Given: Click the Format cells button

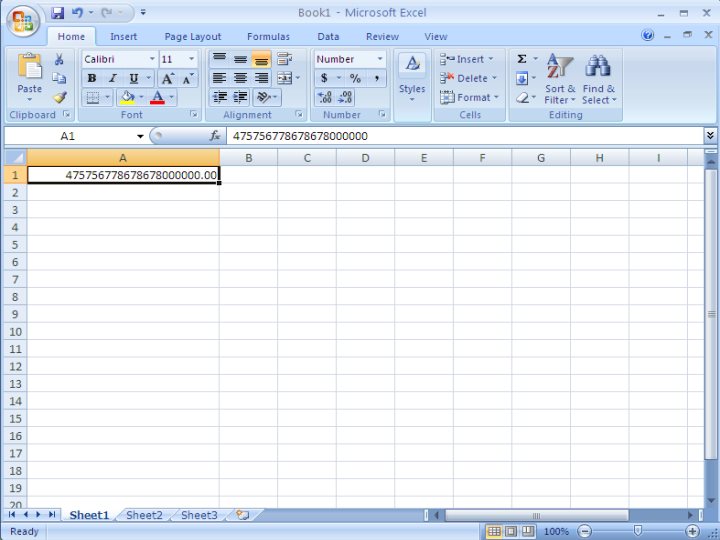Looking at the screenshot, I should [470, 98].
